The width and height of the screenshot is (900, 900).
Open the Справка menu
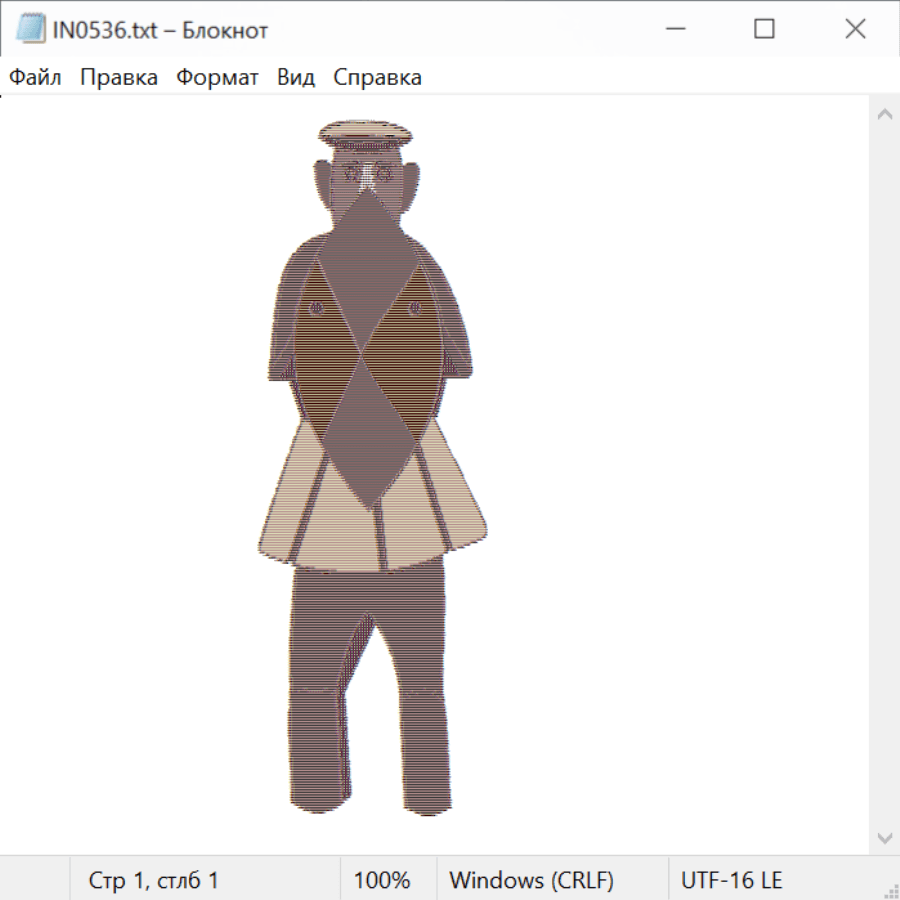point(377,78)
